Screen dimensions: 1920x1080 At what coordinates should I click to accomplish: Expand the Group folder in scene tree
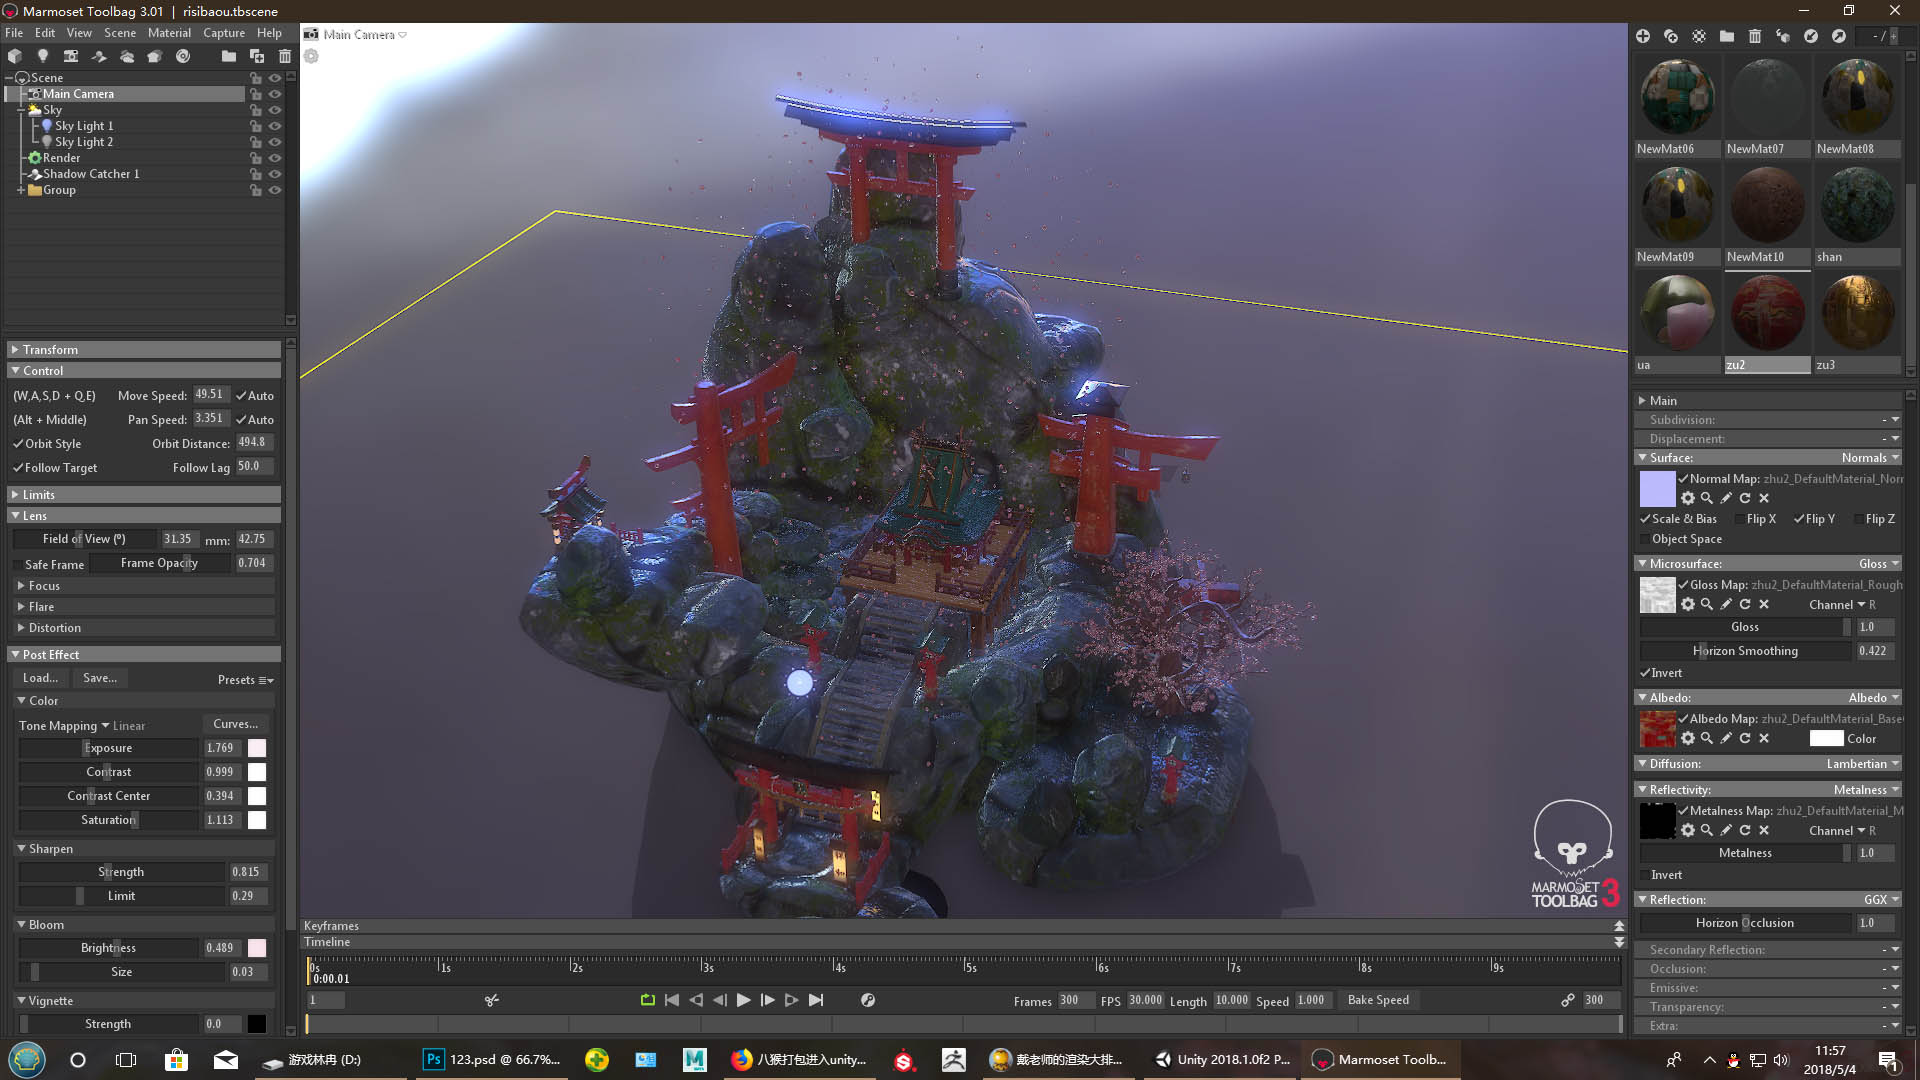20,190
